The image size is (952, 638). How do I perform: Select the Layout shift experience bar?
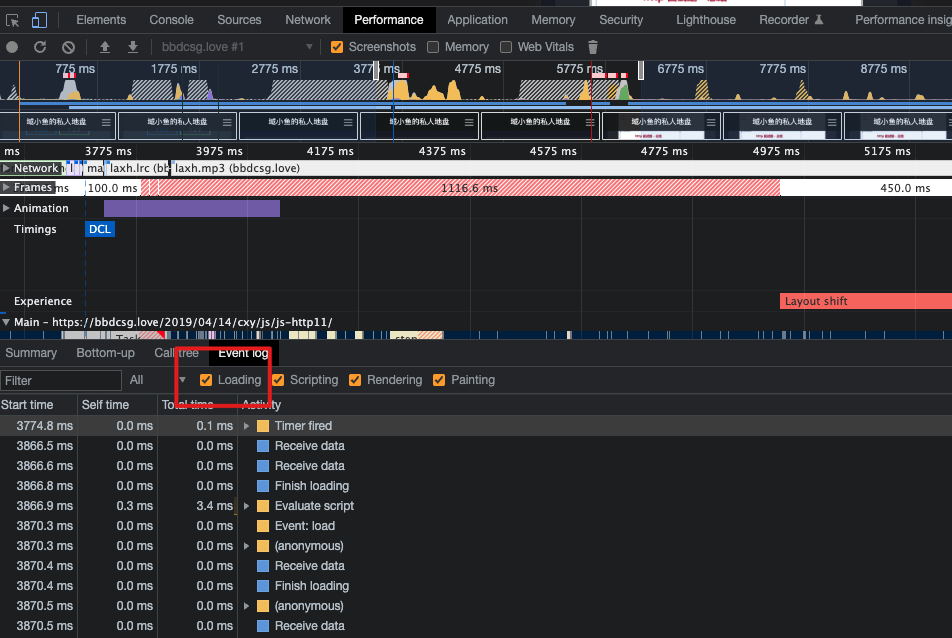point(866,301)
